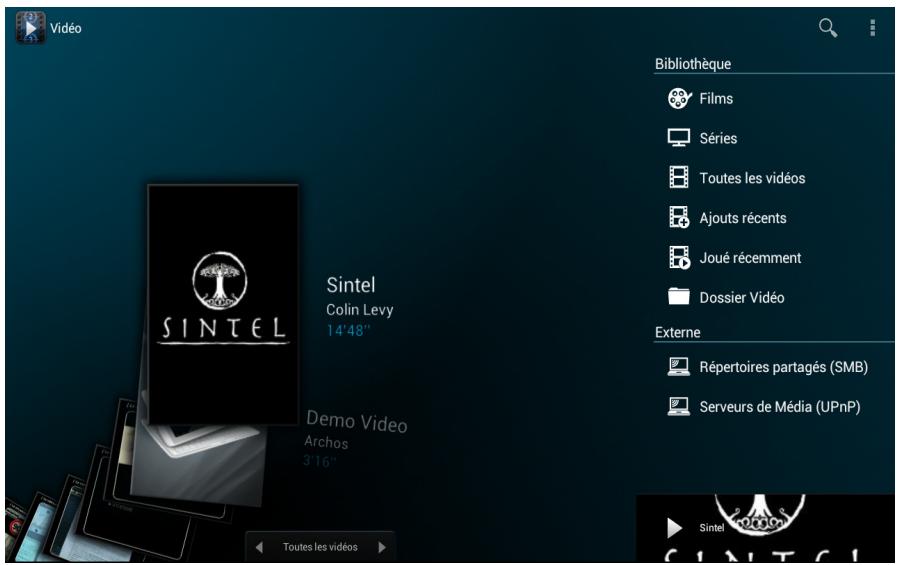Viewport: 898px width, 565px height.
Task: Click the Toutes les vidéos filmstrip icon
Action: click(x=679, y=177)
